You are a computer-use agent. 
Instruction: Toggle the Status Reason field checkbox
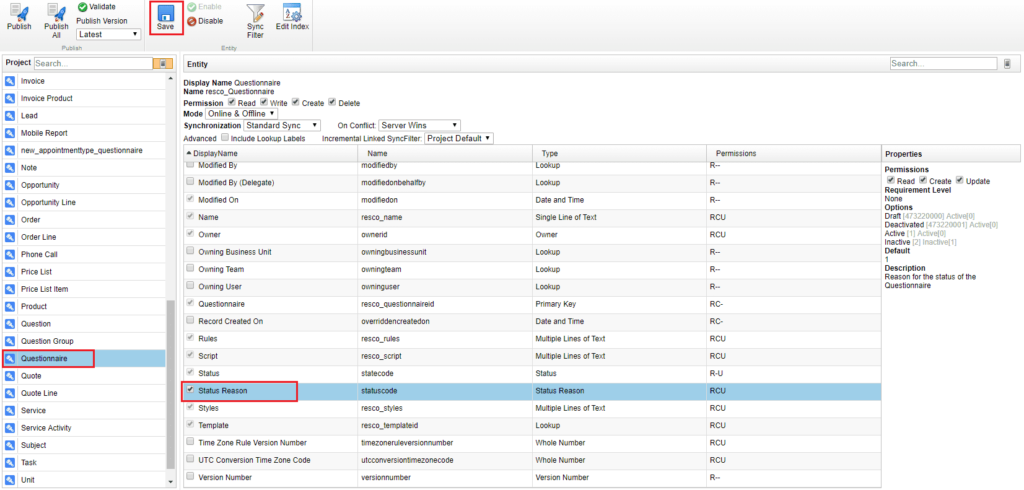(x=191, y=390)
